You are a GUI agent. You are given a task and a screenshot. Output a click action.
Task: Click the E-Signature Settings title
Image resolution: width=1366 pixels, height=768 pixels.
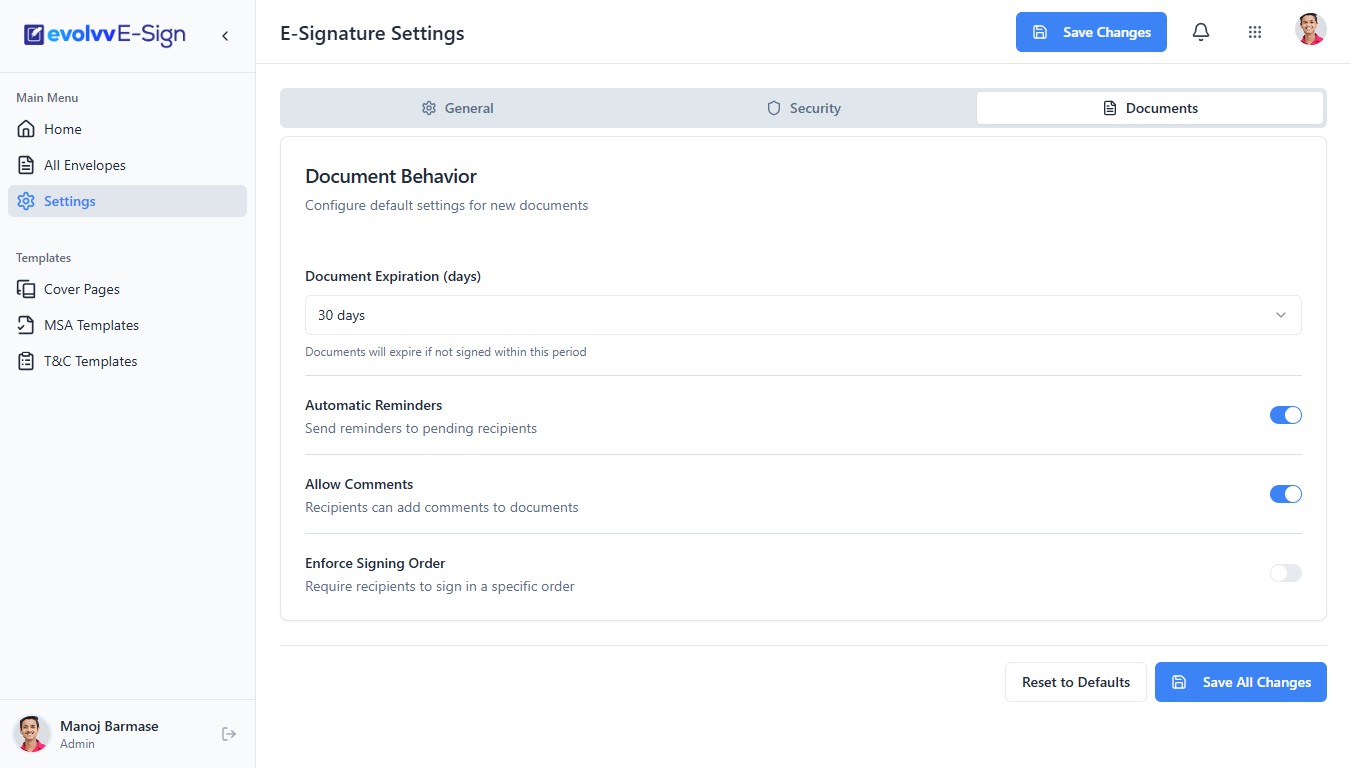tap(372, 33)
